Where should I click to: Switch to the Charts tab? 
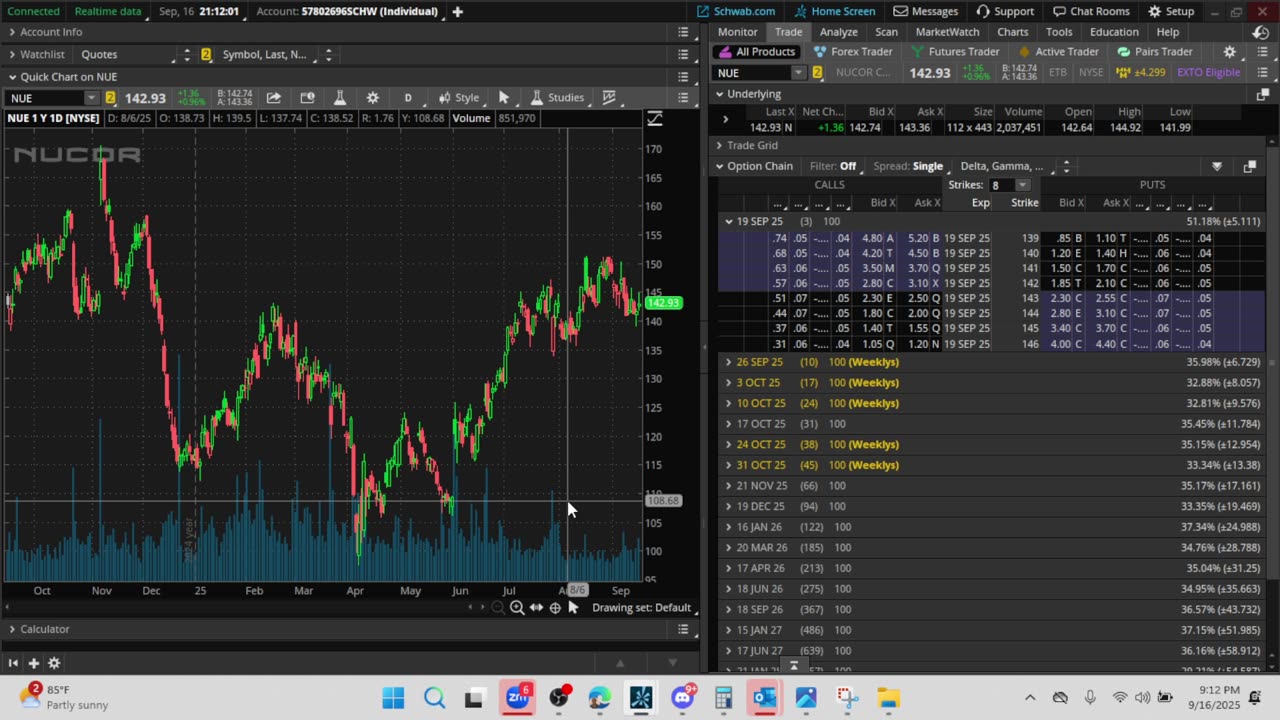click(x=1013, y=32)
